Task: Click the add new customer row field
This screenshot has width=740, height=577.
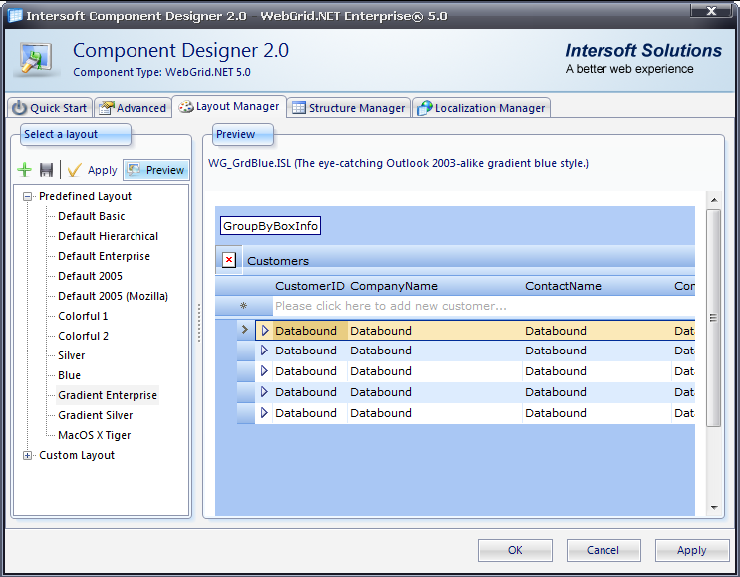Action: 484,306
